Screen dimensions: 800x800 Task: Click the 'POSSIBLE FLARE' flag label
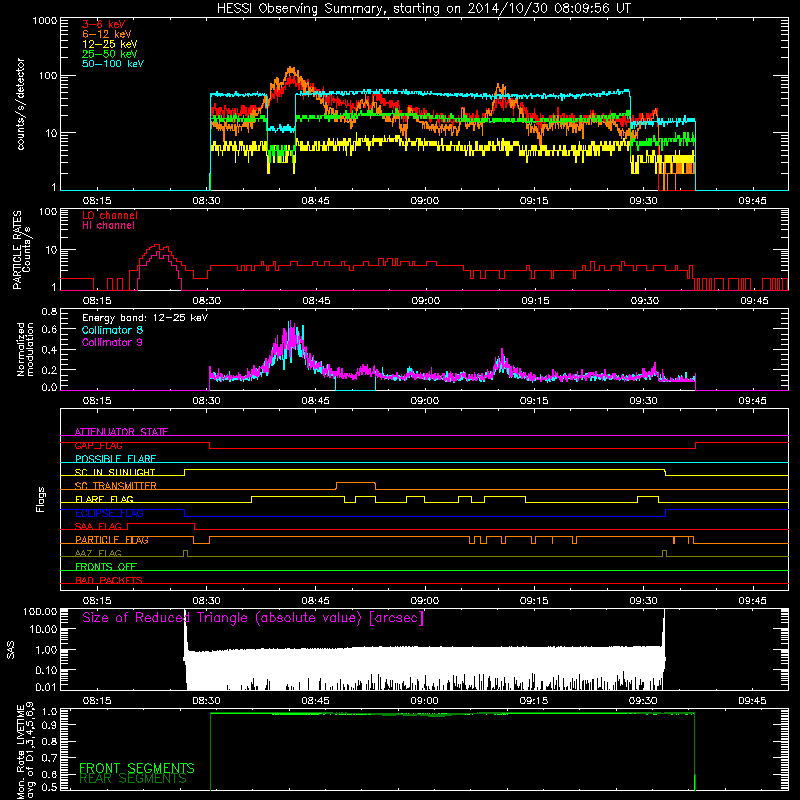click(x=115, y=459)
